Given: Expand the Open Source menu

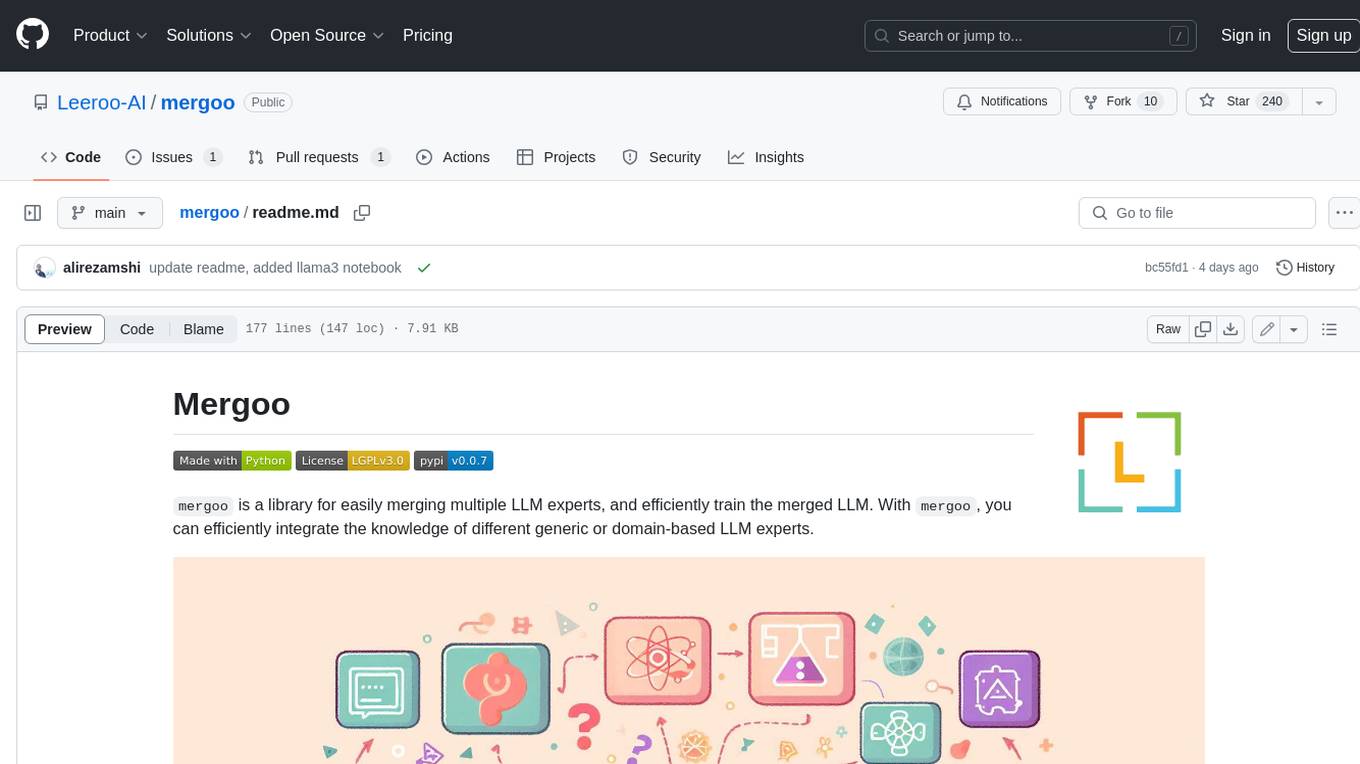Looking at the screenshot, I should point(327,35).
